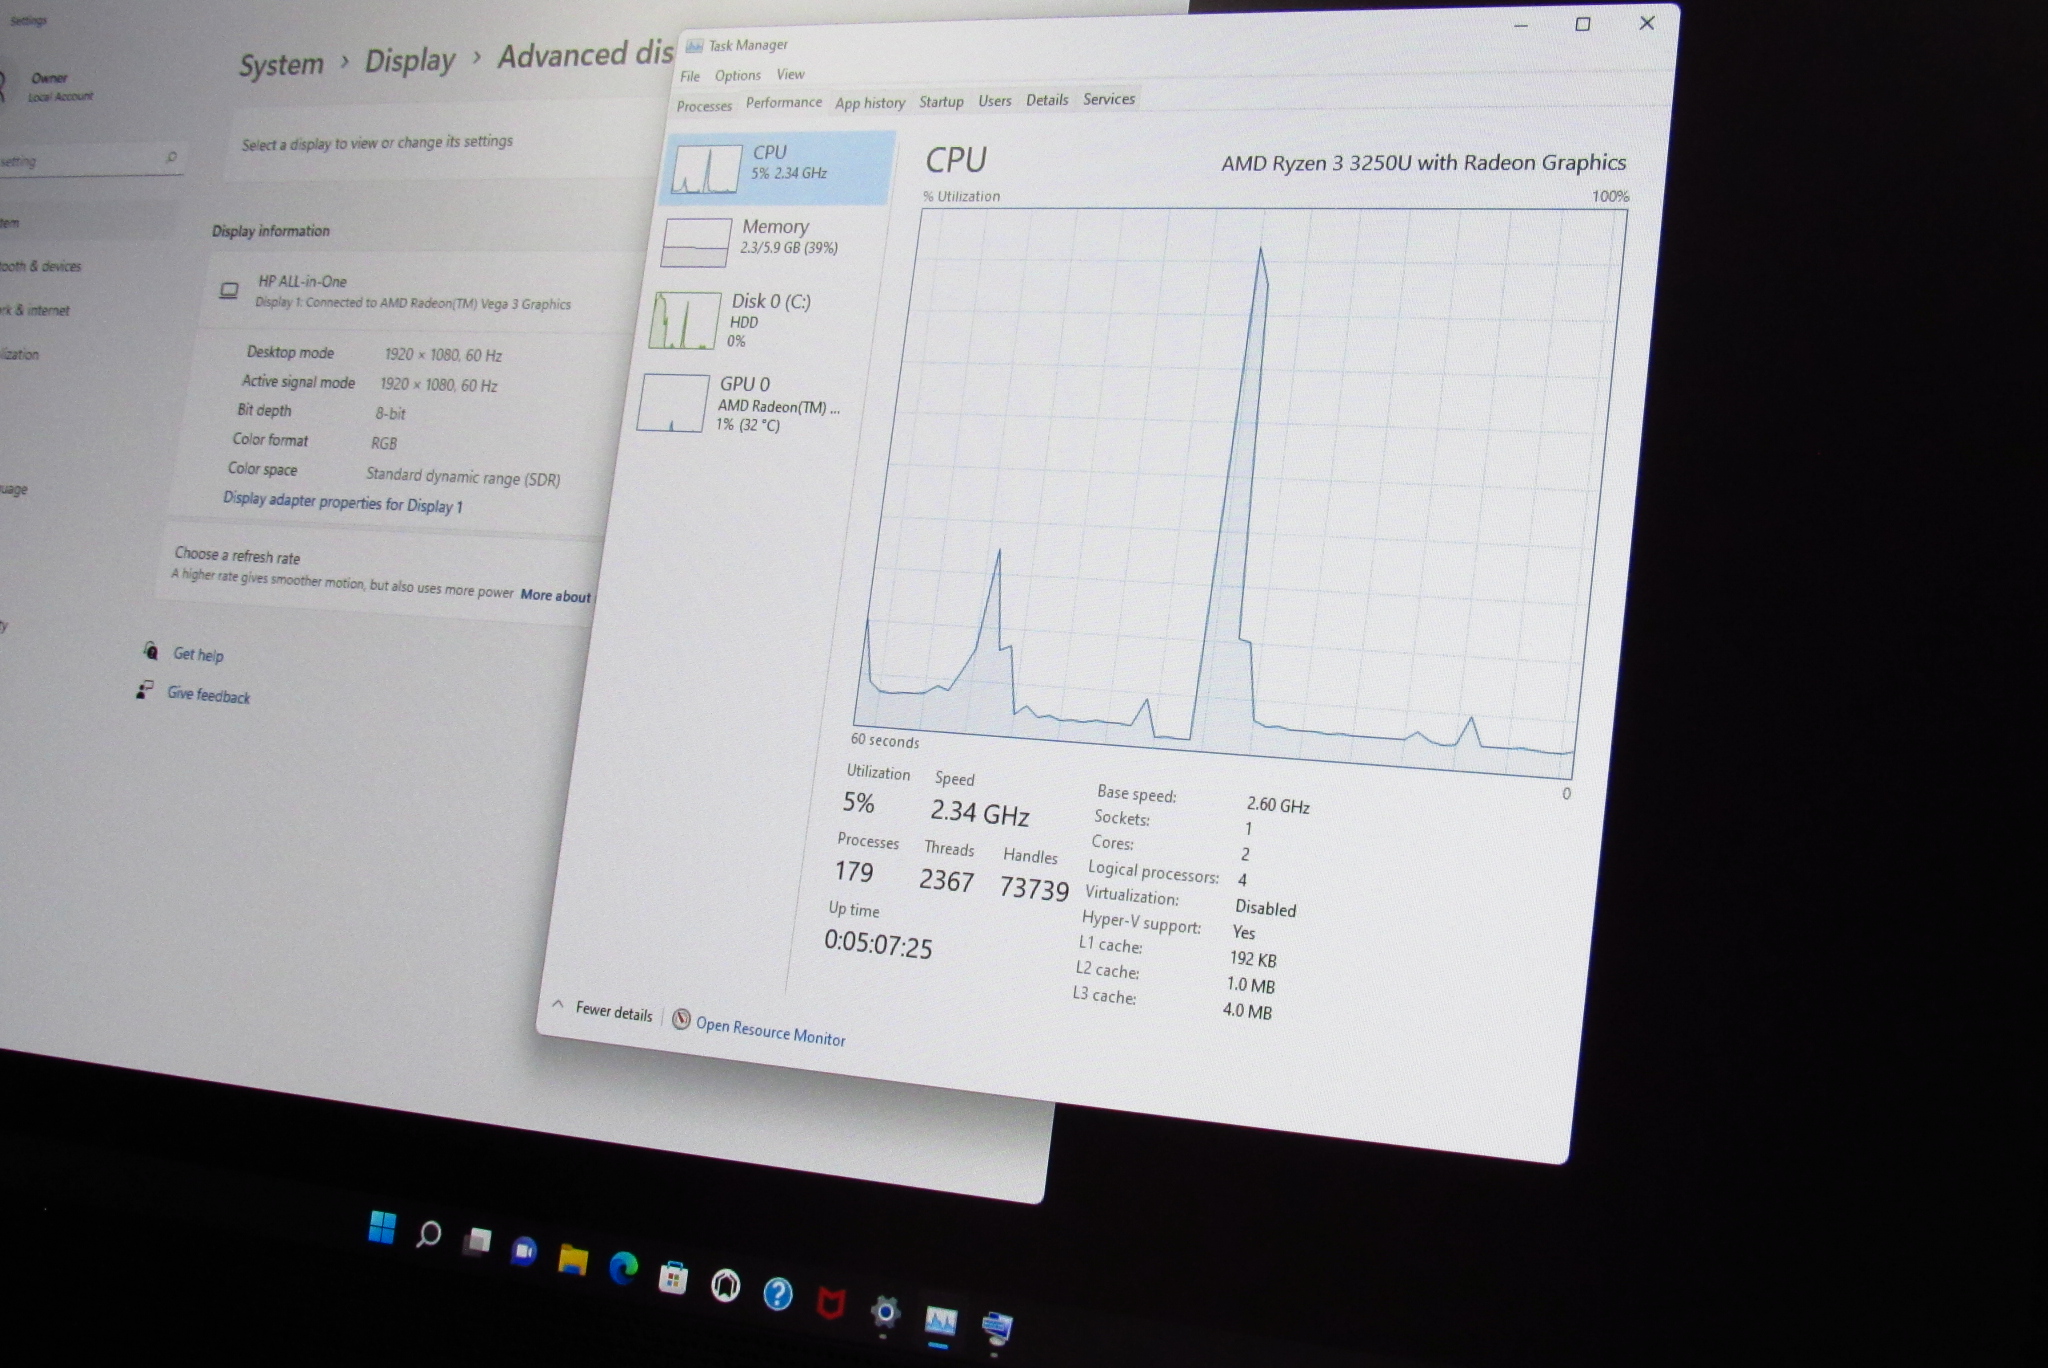2048x1368 pixels.
Task: Click the Settings search box
Action: (x=90, y=159)
